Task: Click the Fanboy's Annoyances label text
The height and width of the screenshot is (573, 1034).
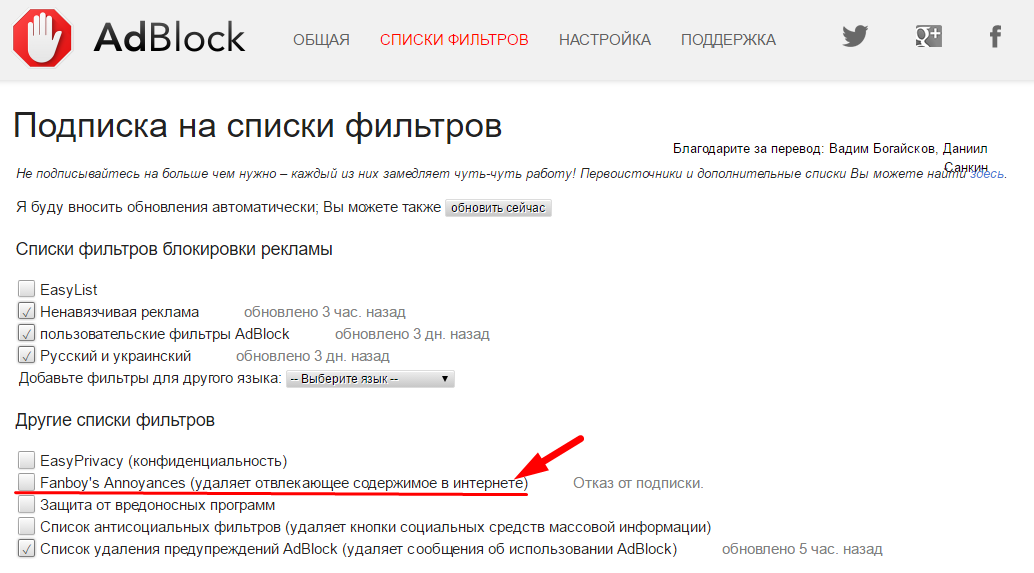Action: pos(284,483)
